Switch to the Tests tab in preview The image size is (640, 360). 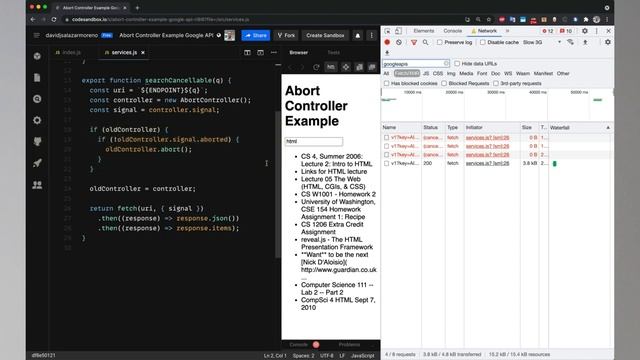333,53
